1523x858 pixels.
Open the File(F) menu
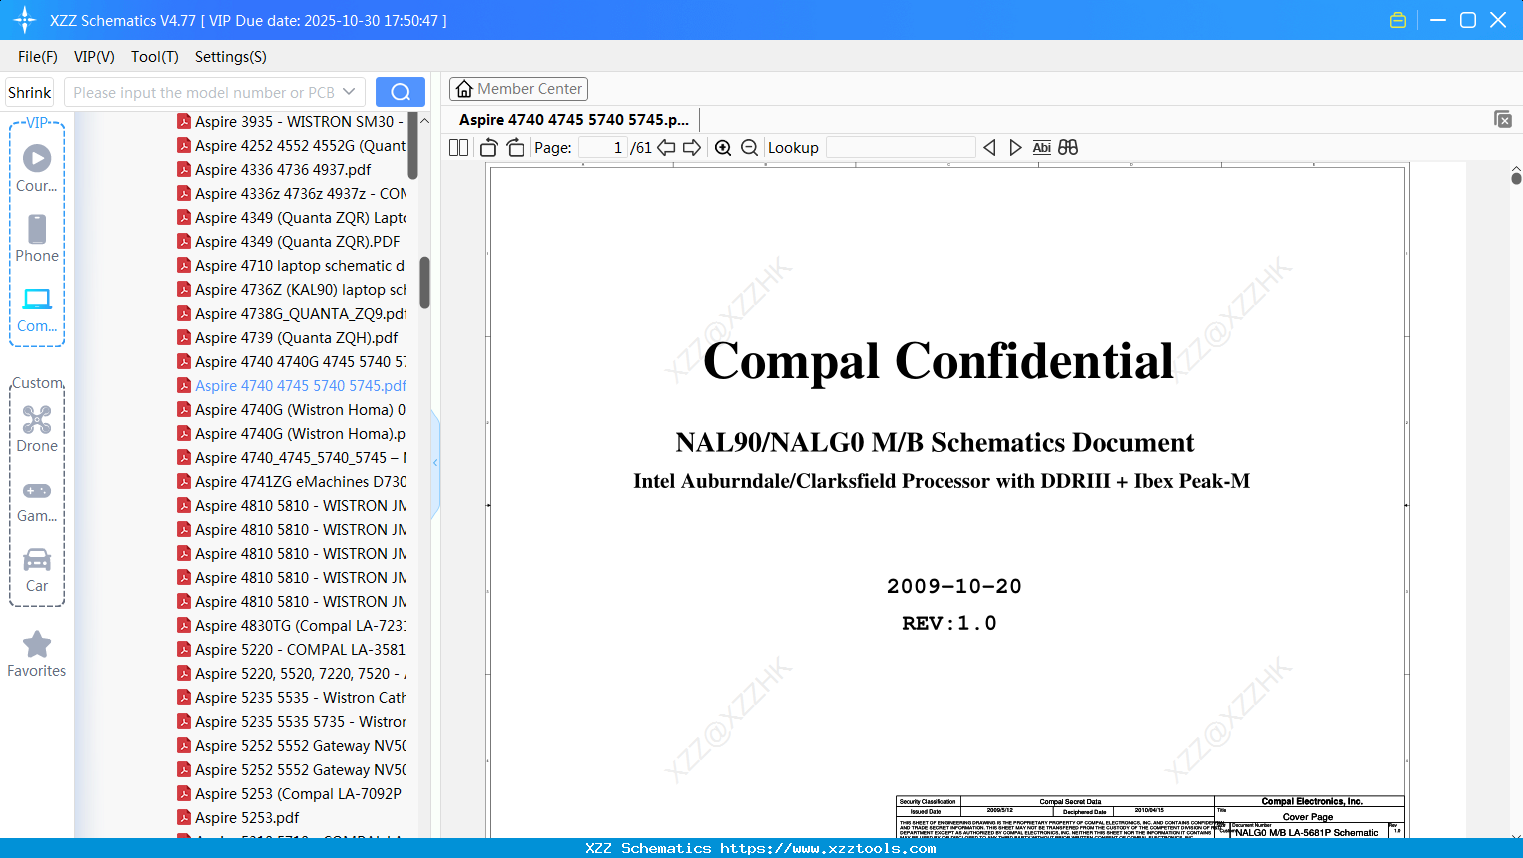click(38, 57)
